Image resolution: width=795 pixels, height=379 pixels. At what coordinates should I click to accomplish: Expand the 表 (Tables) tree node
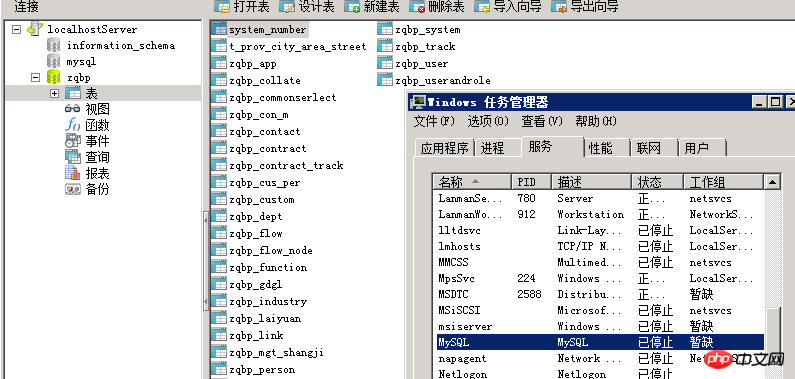pos(54,94)
